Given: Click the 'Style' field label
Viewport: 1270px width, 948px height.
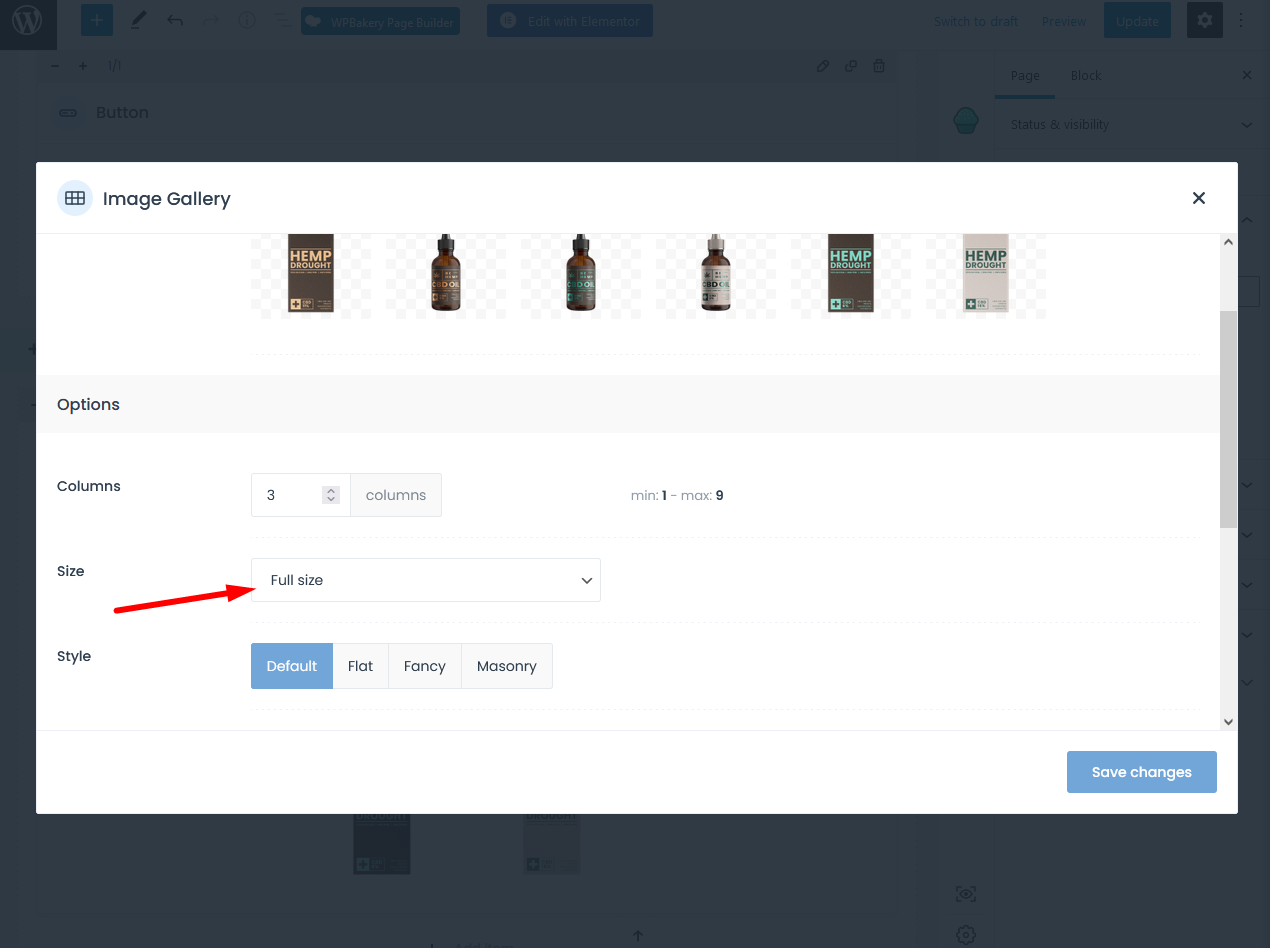Looking at the screenshot, I should click(74, 656).
